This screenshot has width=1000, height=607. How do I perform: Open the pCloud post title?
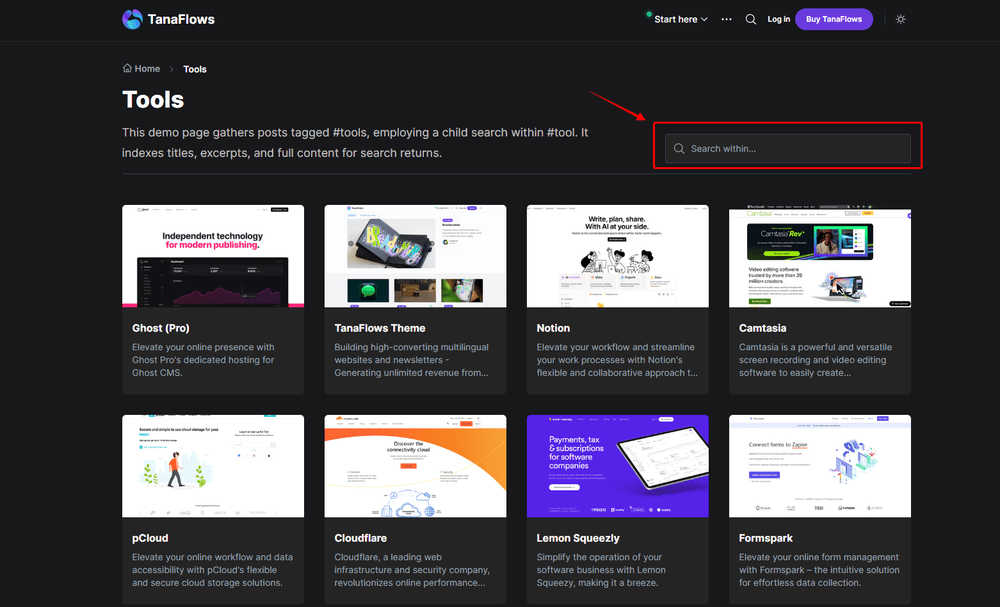tap(150, 537)
